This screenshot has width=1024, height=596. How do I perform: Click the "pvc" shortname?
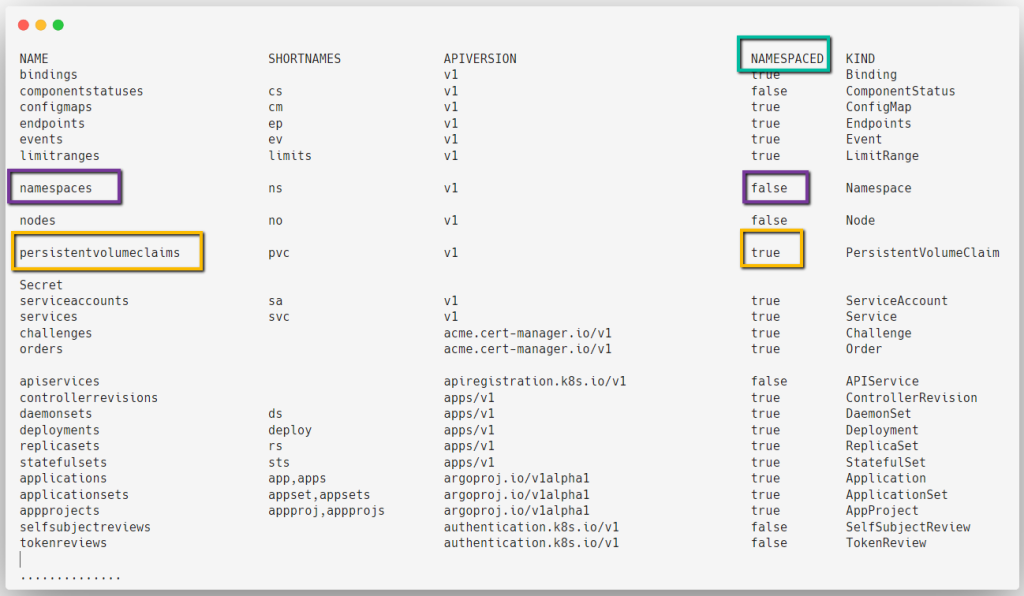(276, 252)
